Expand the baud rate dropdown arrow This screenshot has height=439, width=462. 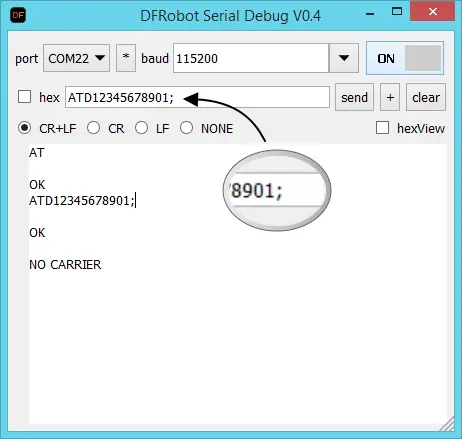[344, 58]
